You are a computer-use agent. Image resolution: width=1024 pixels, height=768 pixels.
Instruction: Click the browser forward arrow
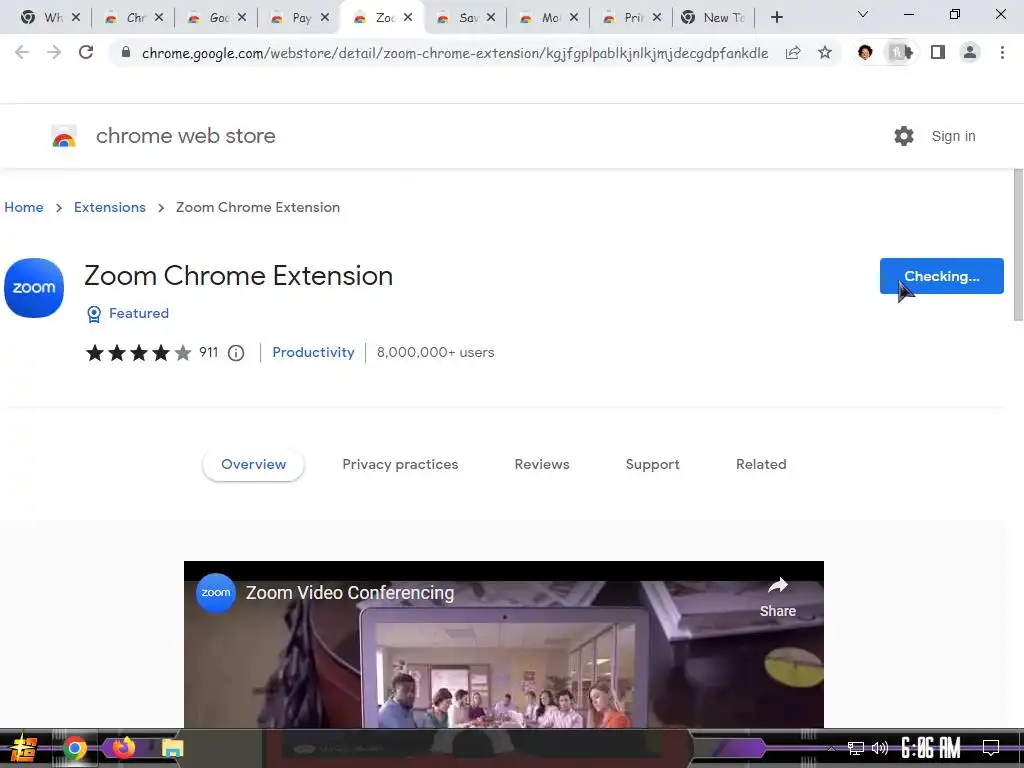54,52
